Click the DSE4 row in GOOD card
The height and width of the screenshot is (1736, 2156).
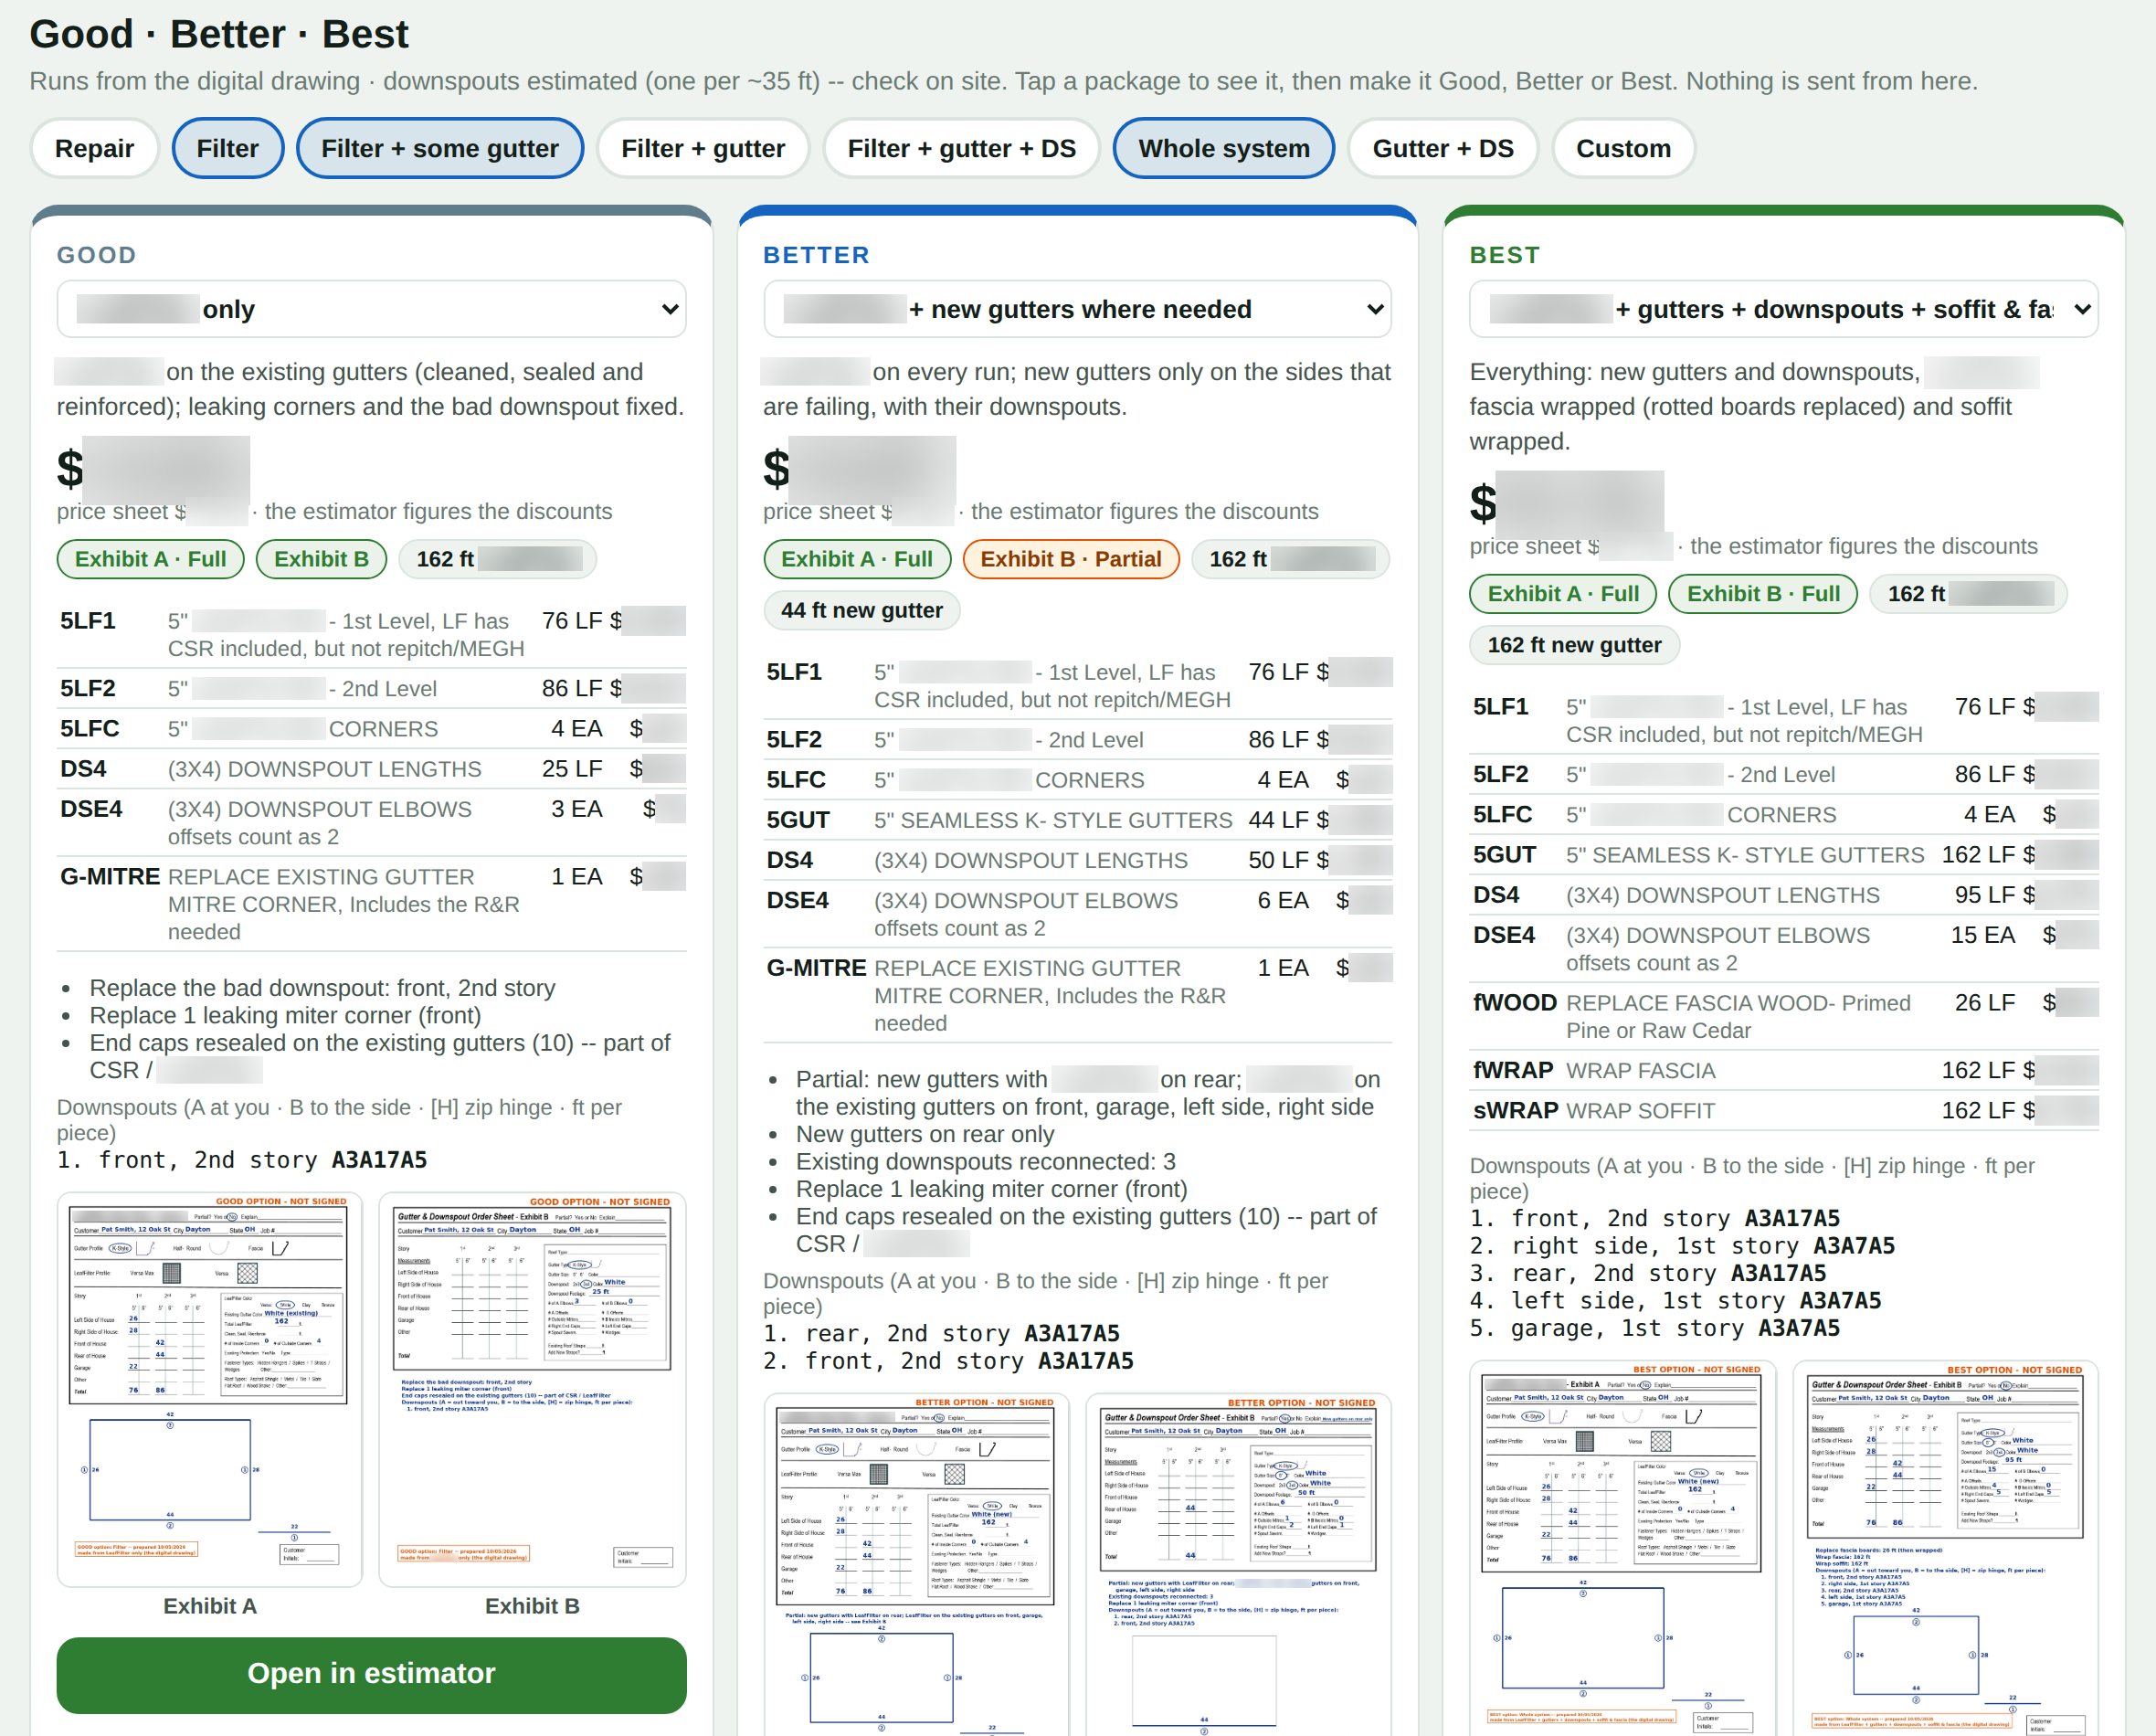(371, 822)
